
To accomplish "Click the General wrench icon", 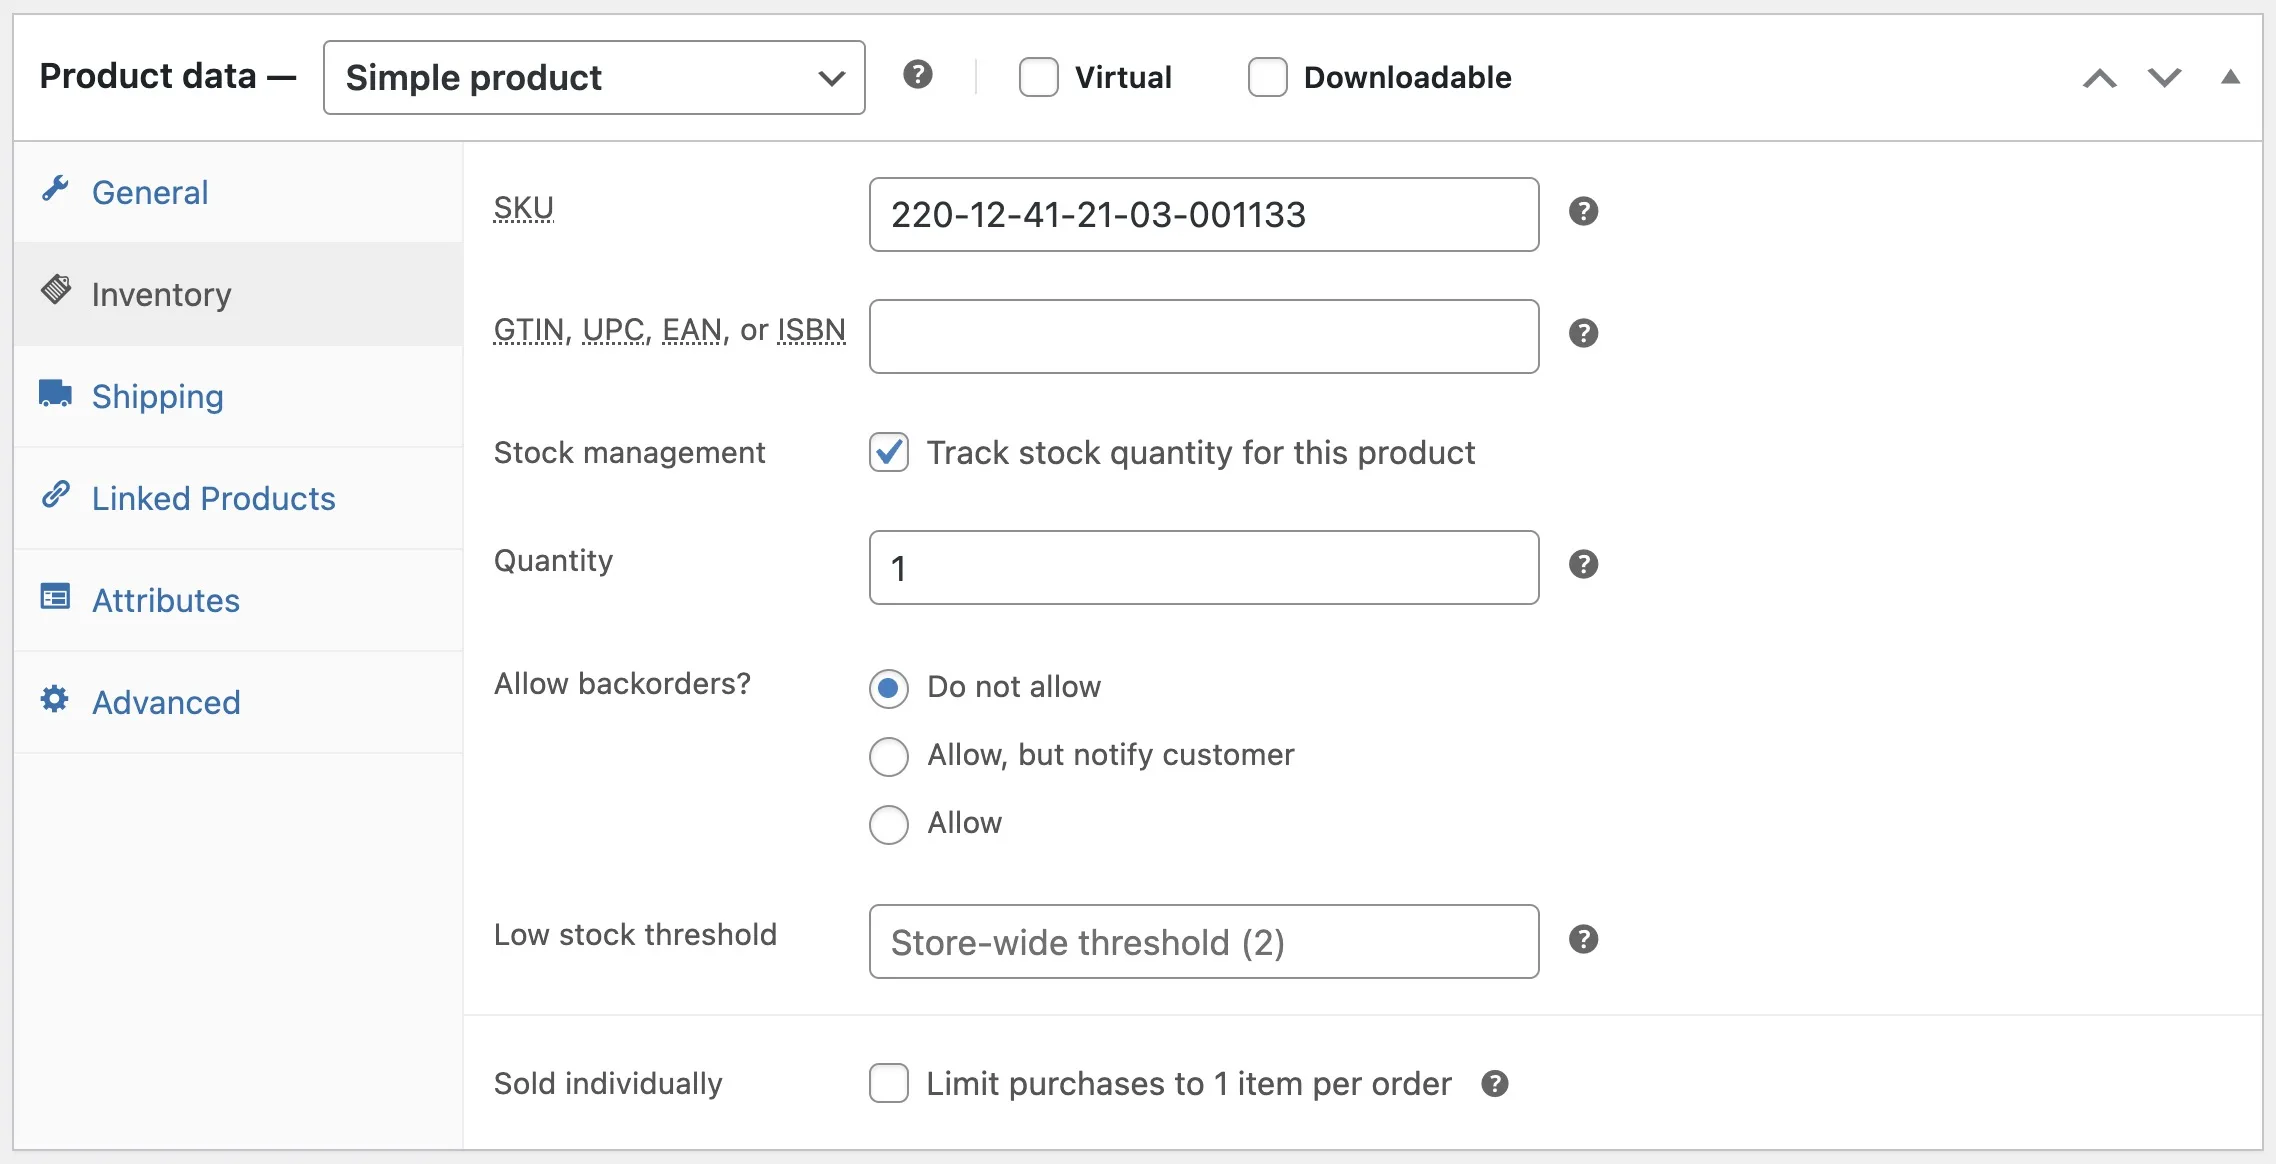I will click(55, 189).
